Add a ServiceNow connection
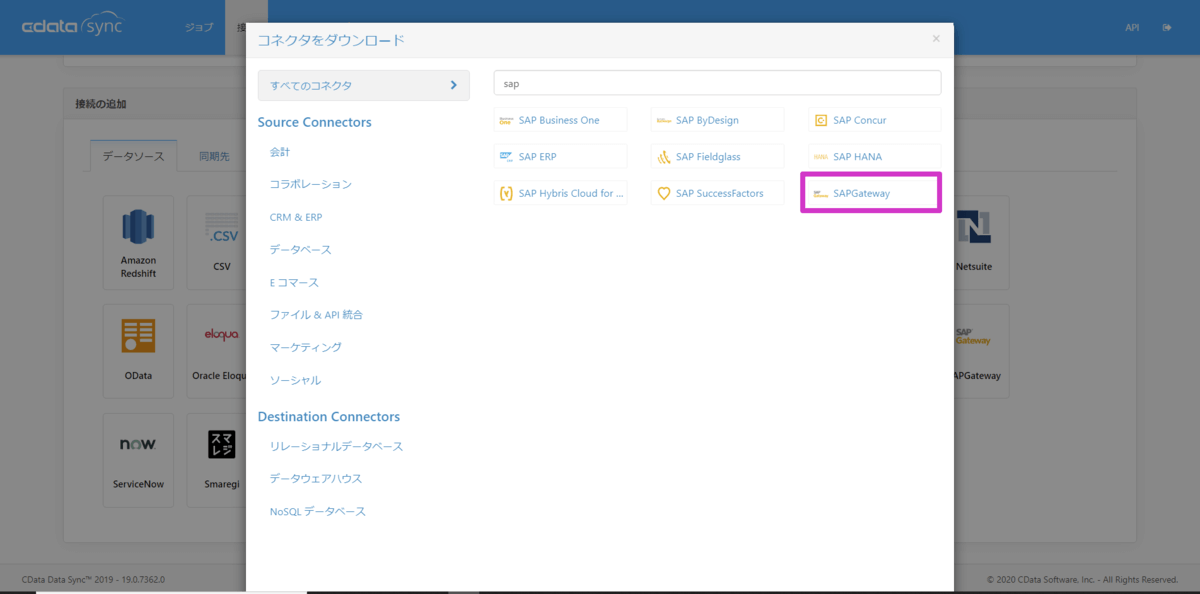This screenshot has width=1200, height=594. coord(138,459)
